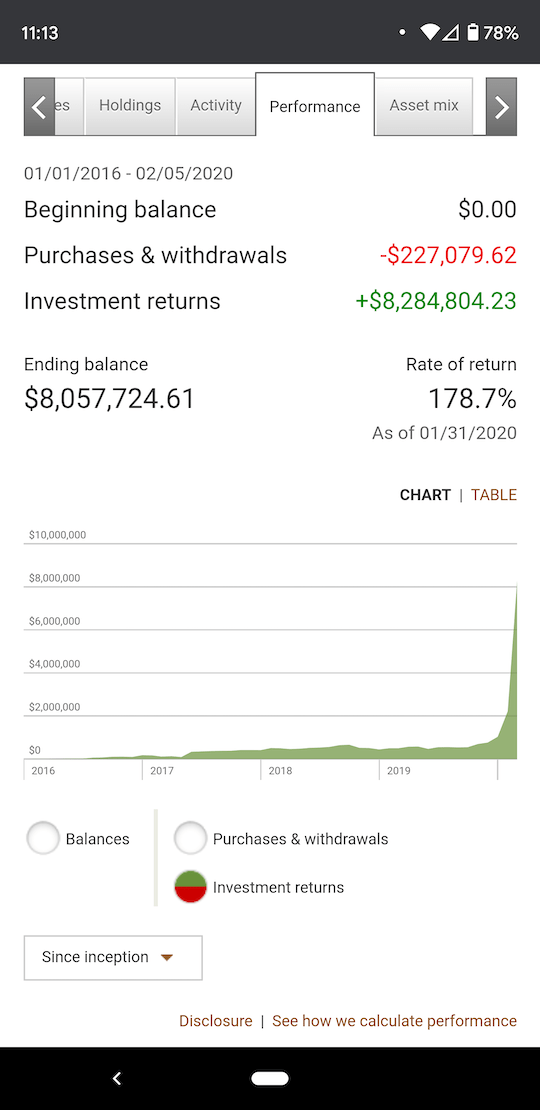540x1110 pixels.
Task: Switch to the Activity tab
Action: pyautogui.click(x=216, y=105)
